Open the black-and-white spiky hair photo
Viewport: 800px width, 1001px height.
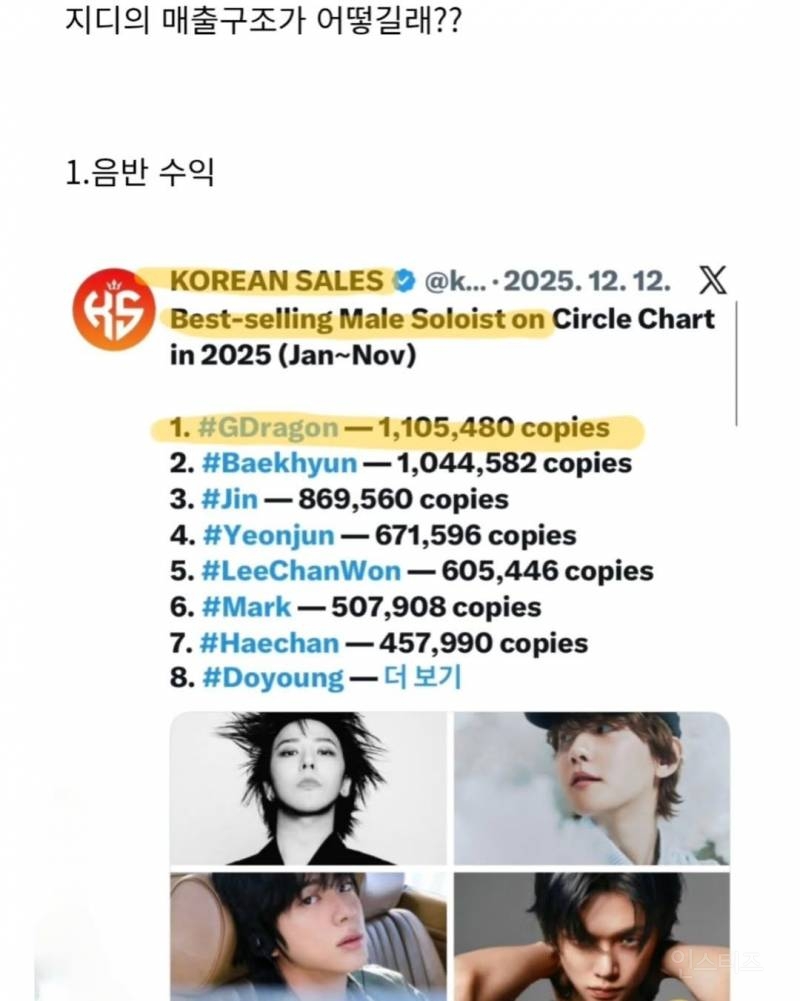point(308,788)
